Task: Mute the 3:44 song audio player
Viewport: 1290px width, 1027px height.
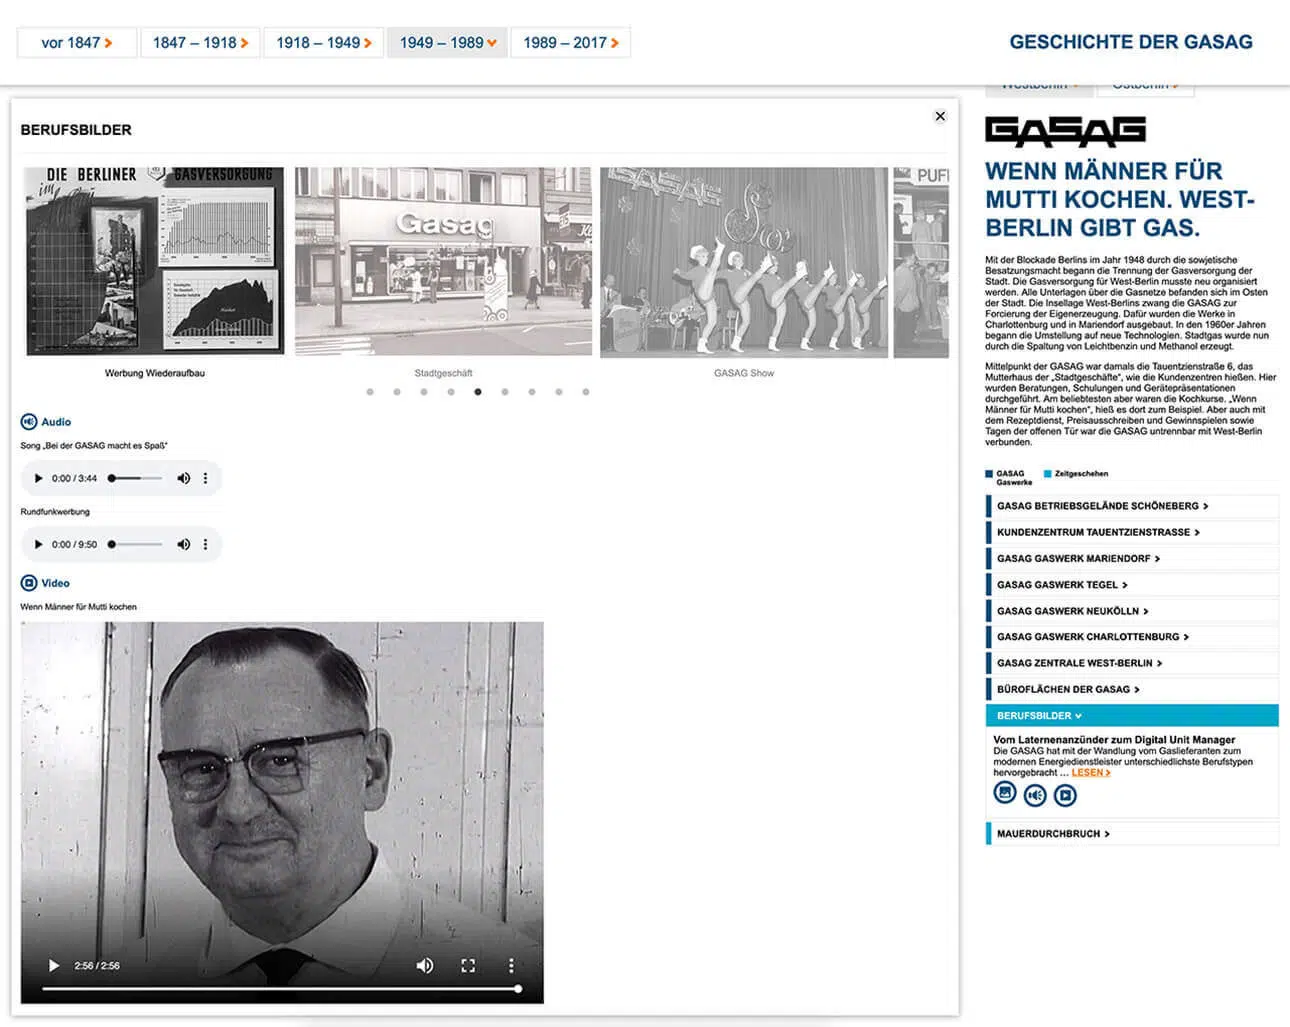Action: pyautogui.click(x=183, y=478)
